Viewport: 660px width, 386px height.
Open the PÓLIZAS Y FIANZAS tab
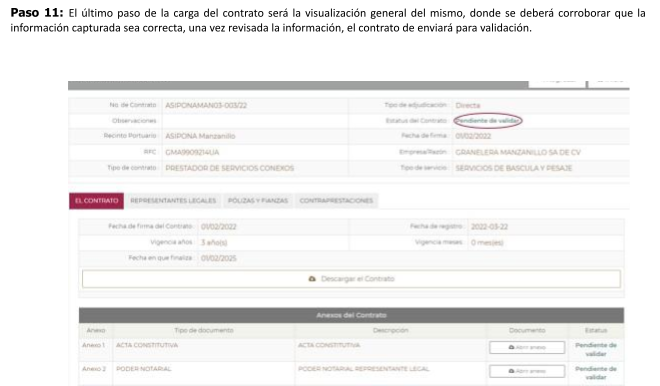pyautogui.click(x=258, y=201)
